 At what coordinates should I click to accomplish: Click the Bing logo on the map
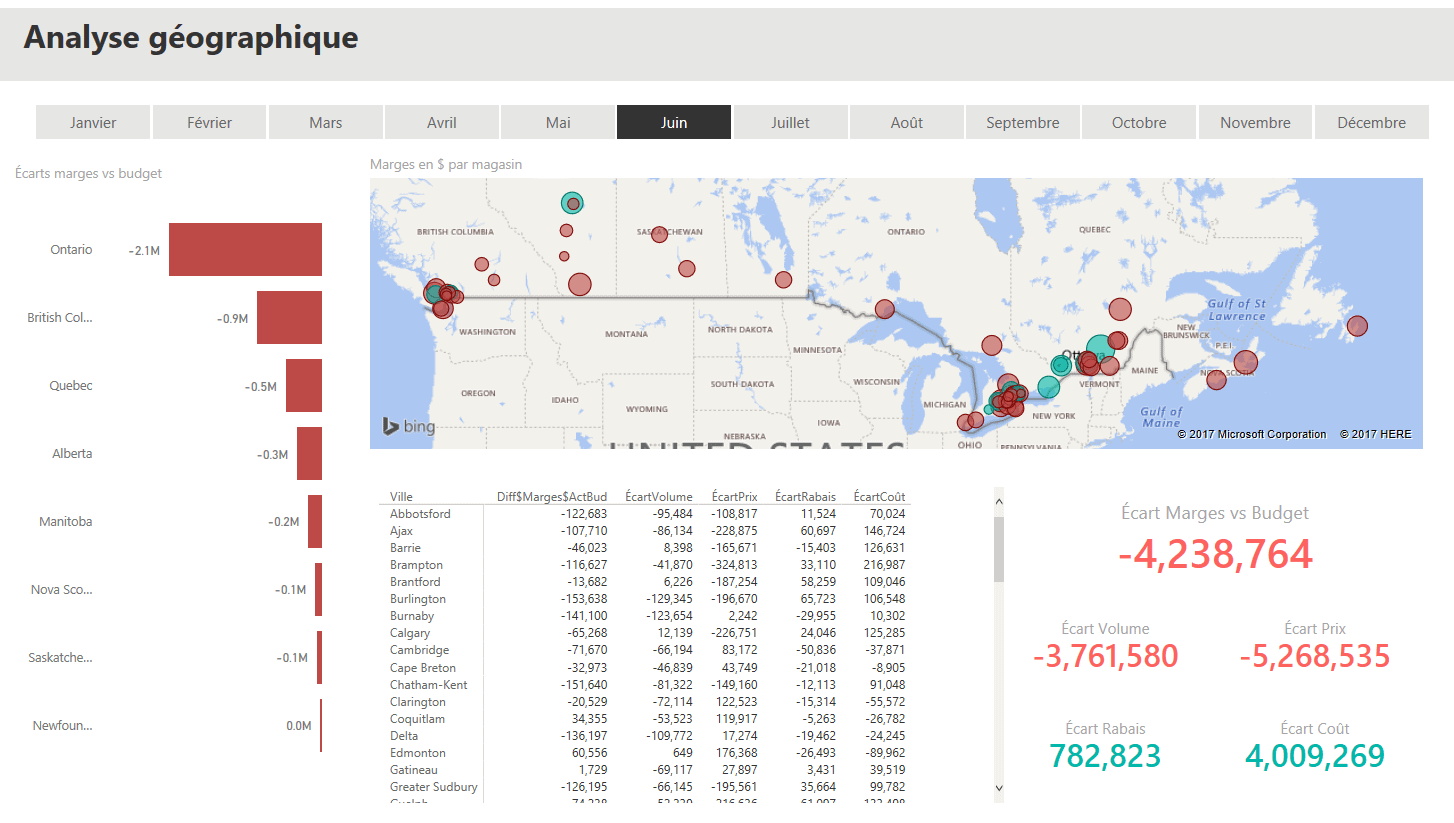click(x=409, y=427)
